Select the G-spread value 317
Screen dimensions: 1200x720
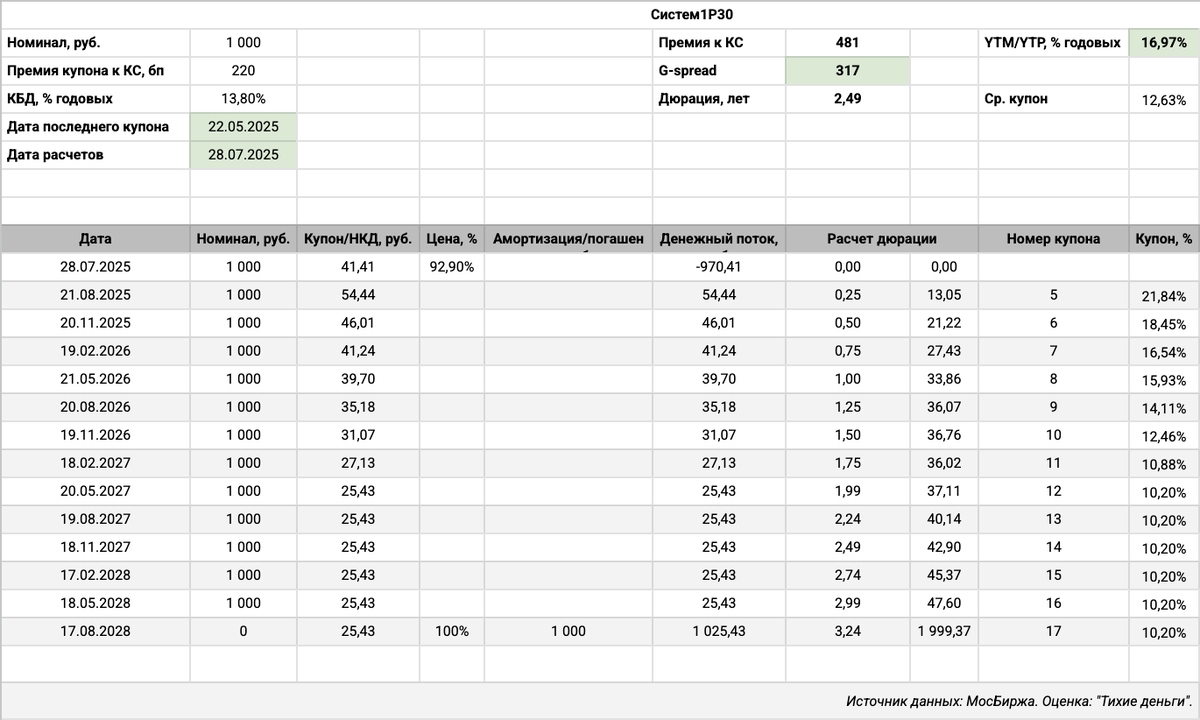click(847, 71)
